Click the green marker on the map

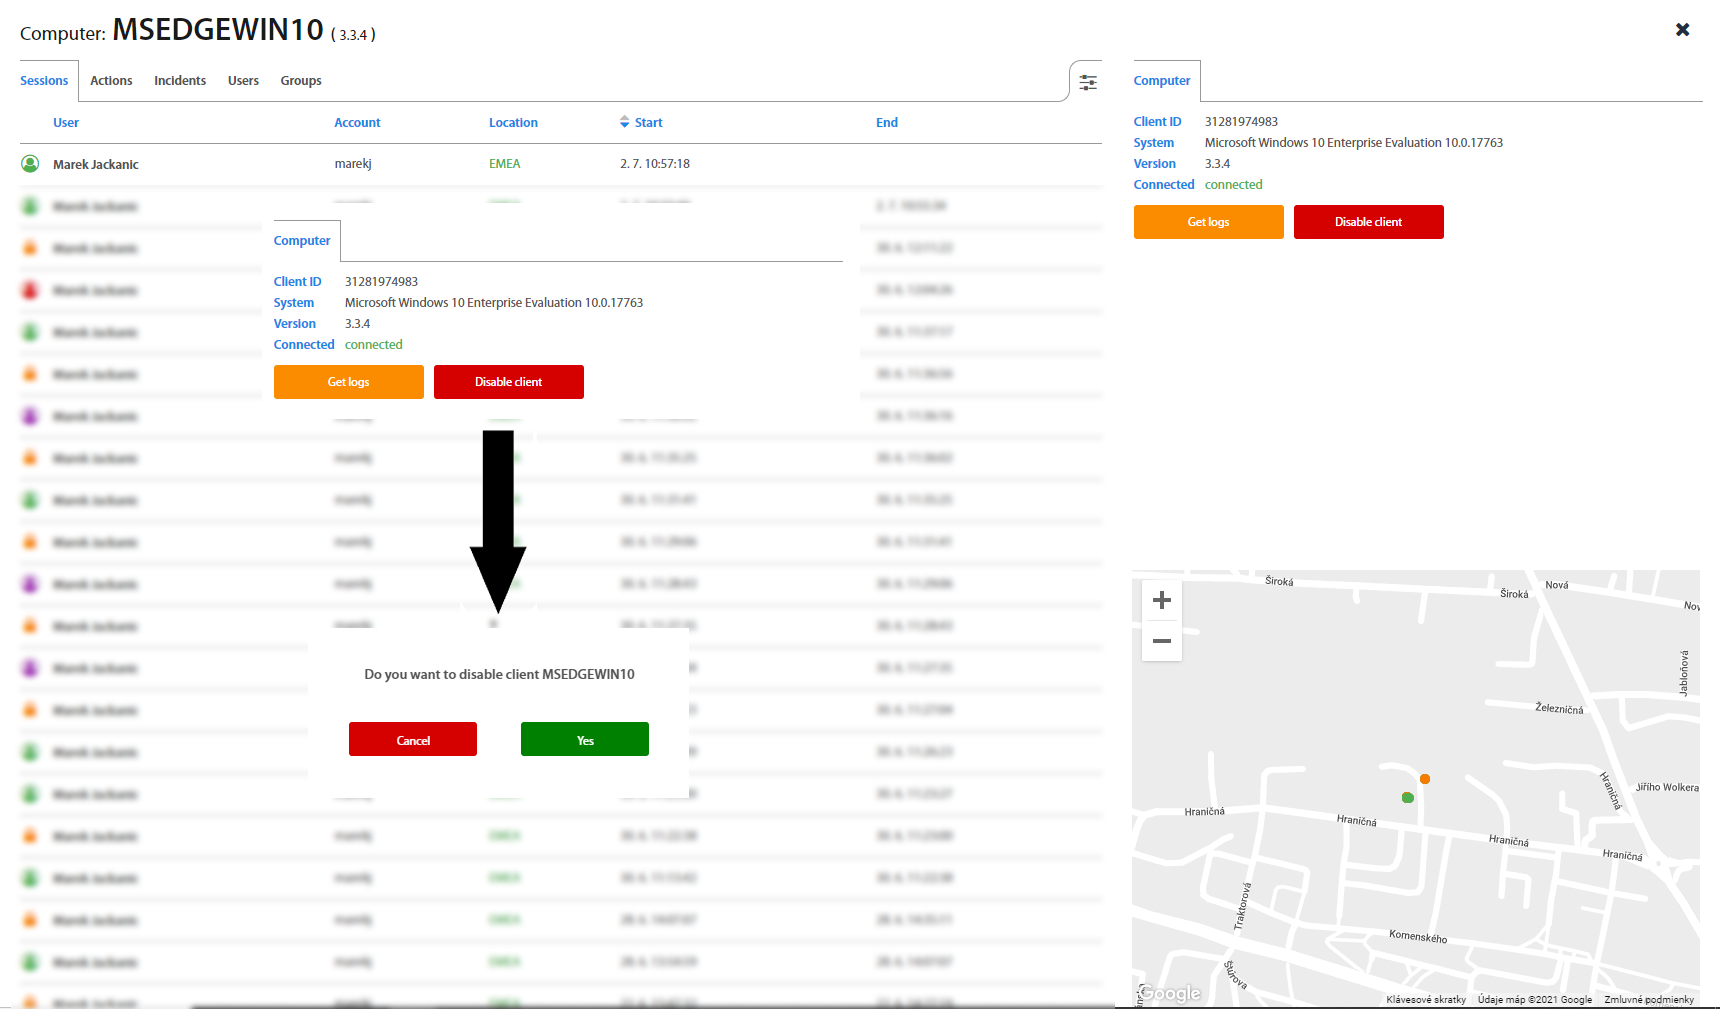(1407, 797)
